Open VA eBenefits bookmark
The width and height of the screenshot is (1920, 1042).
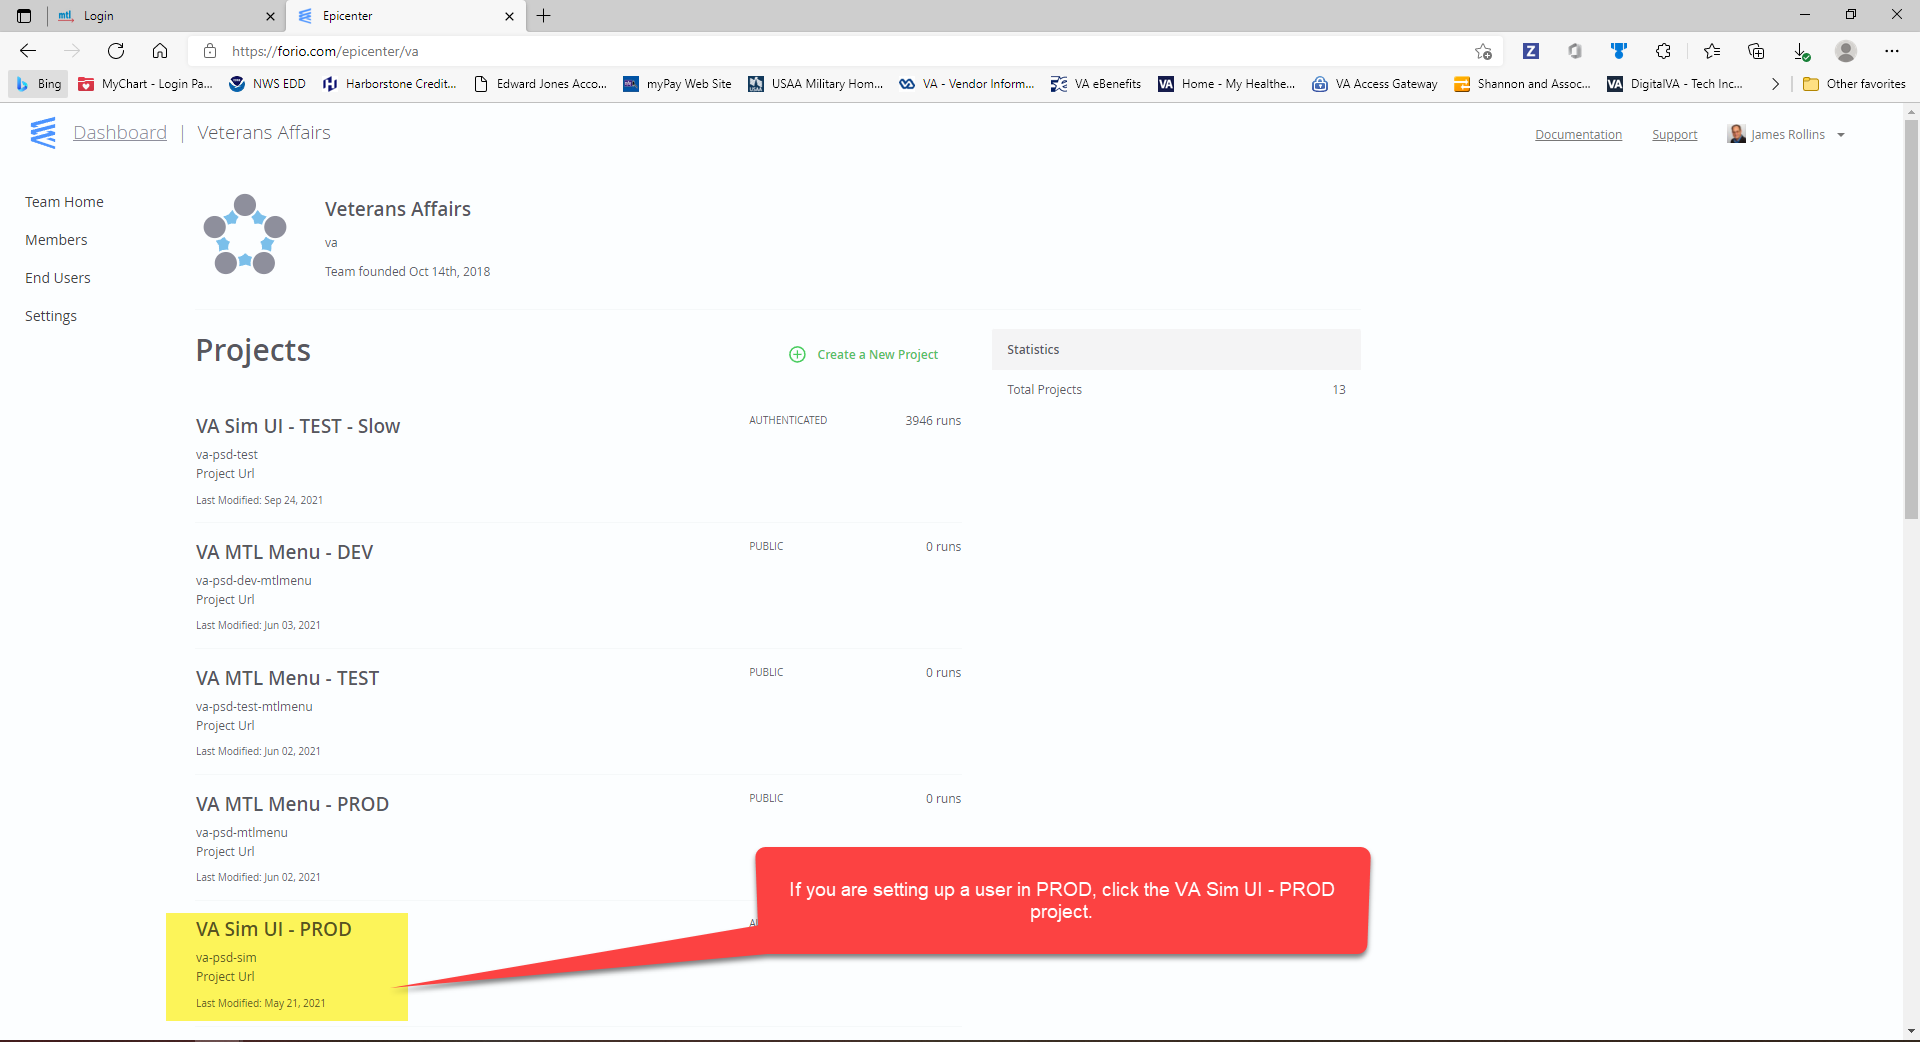[1095, 84]
